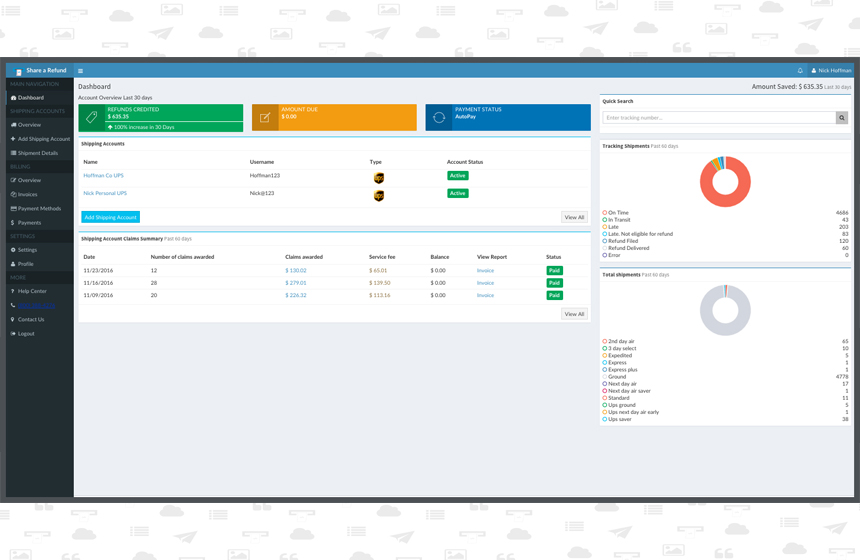Click the UPS logo in Nick Personal row
This screenshot has height=560, width=860.
point(378,196)
